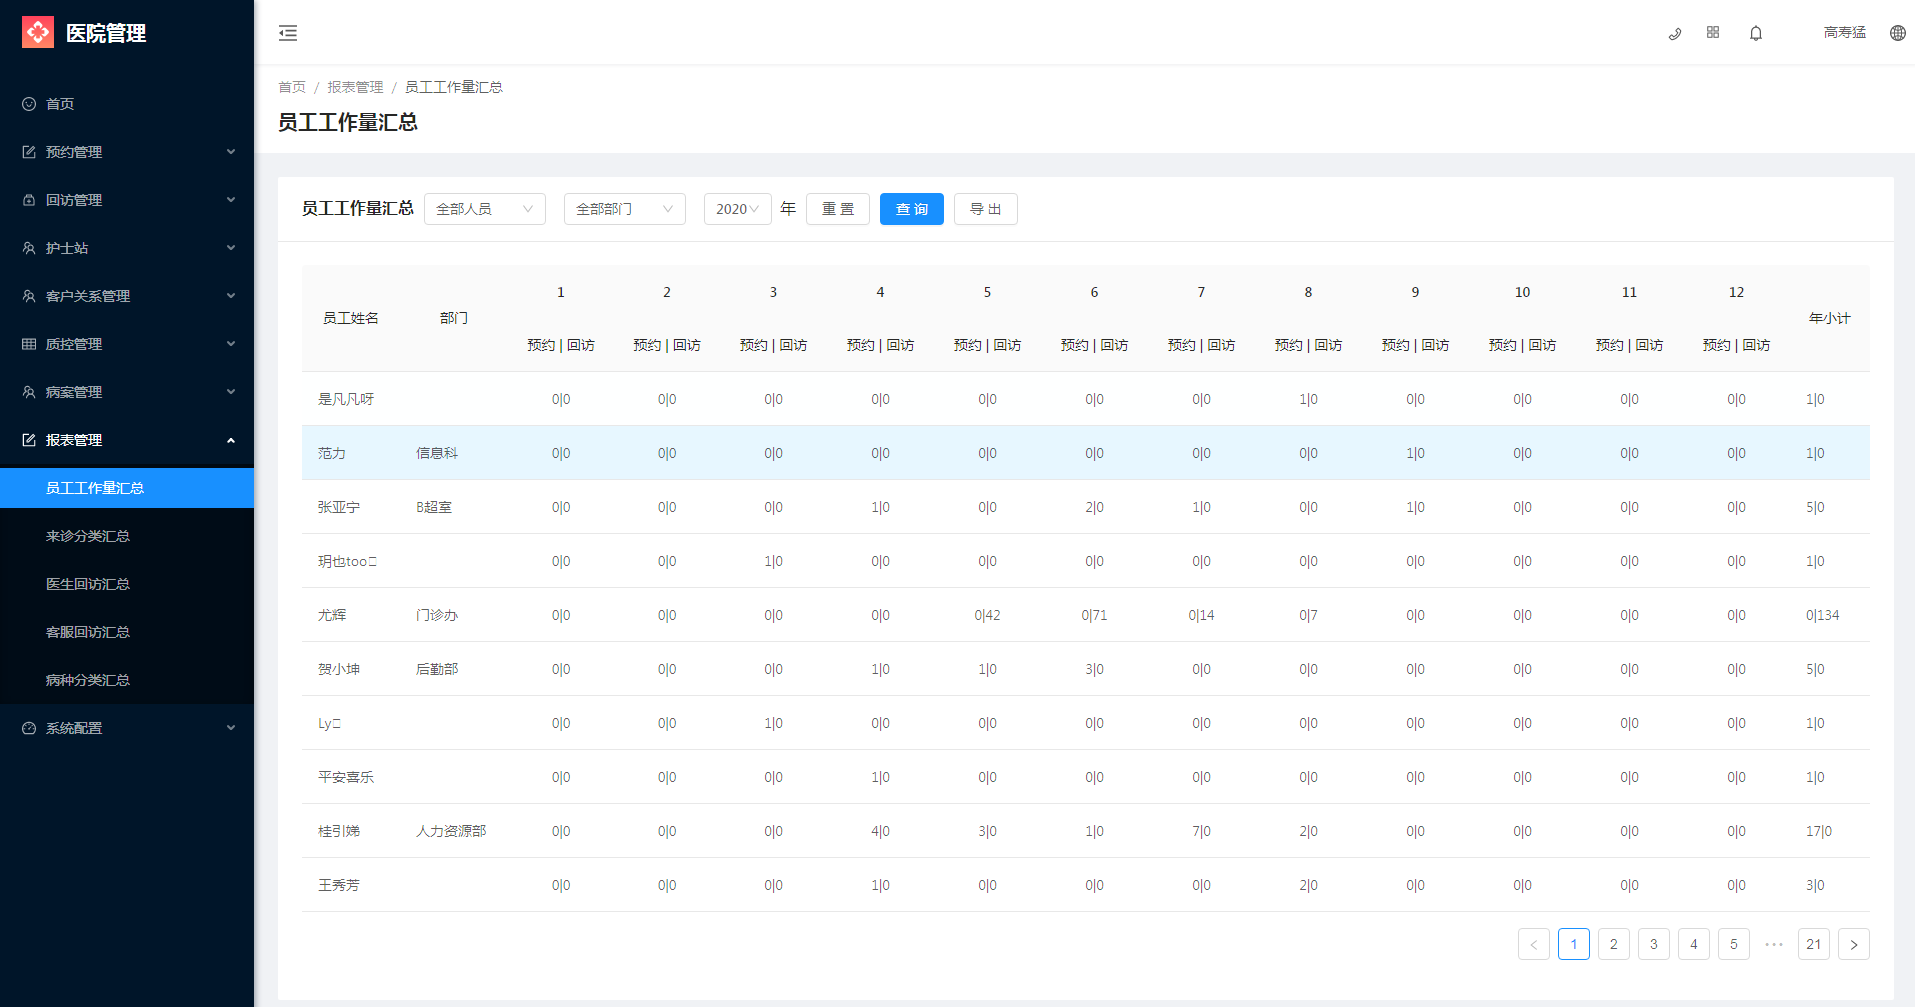Screen dimensions: 1915x1007
Task: Collapse the 报表管理 submenu chevron
Action: pyautogui.click(x=231, y=440)
